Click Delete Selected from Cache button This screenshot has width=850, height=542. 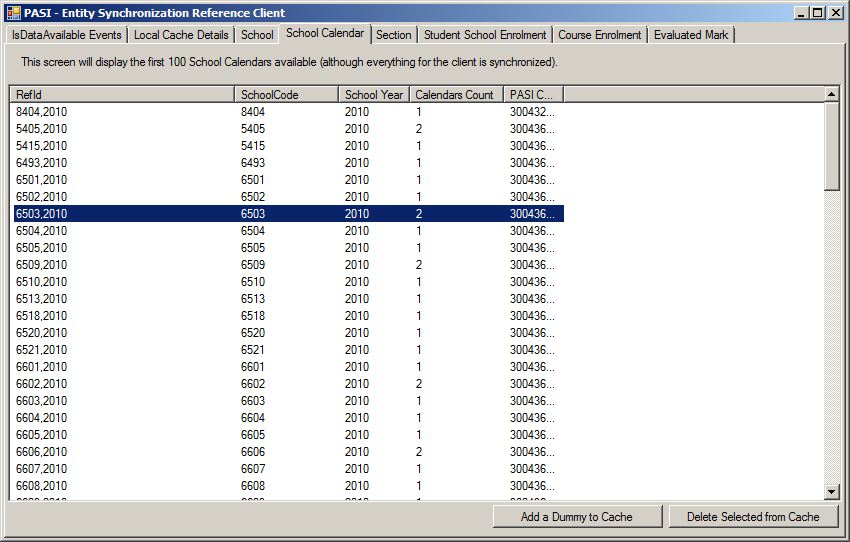pos(753,517)
